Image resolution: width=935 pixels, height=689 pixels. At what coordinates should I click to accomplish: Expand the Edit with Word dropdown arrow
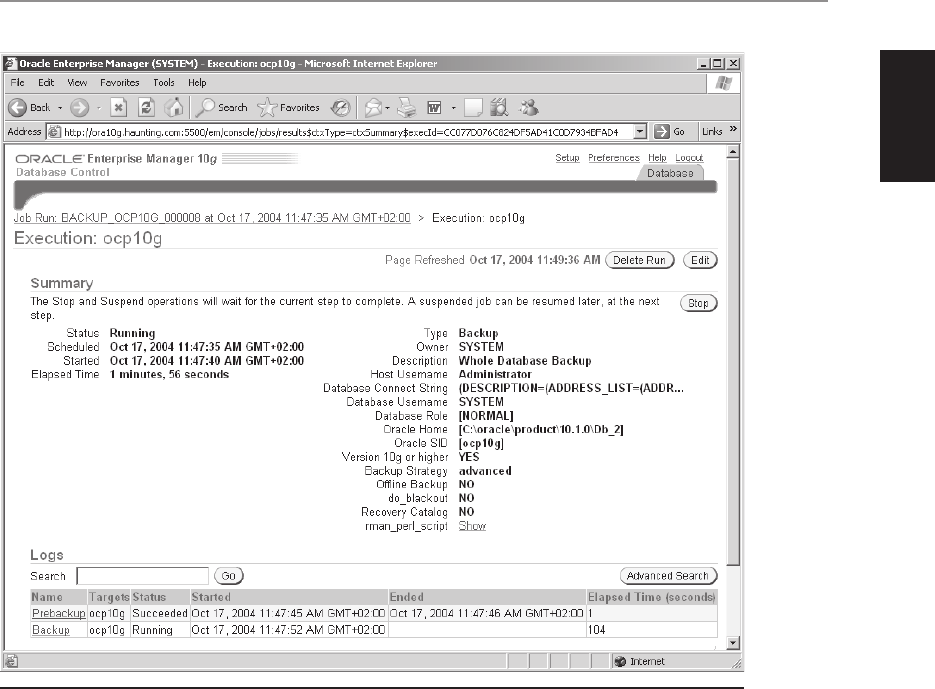453,108
